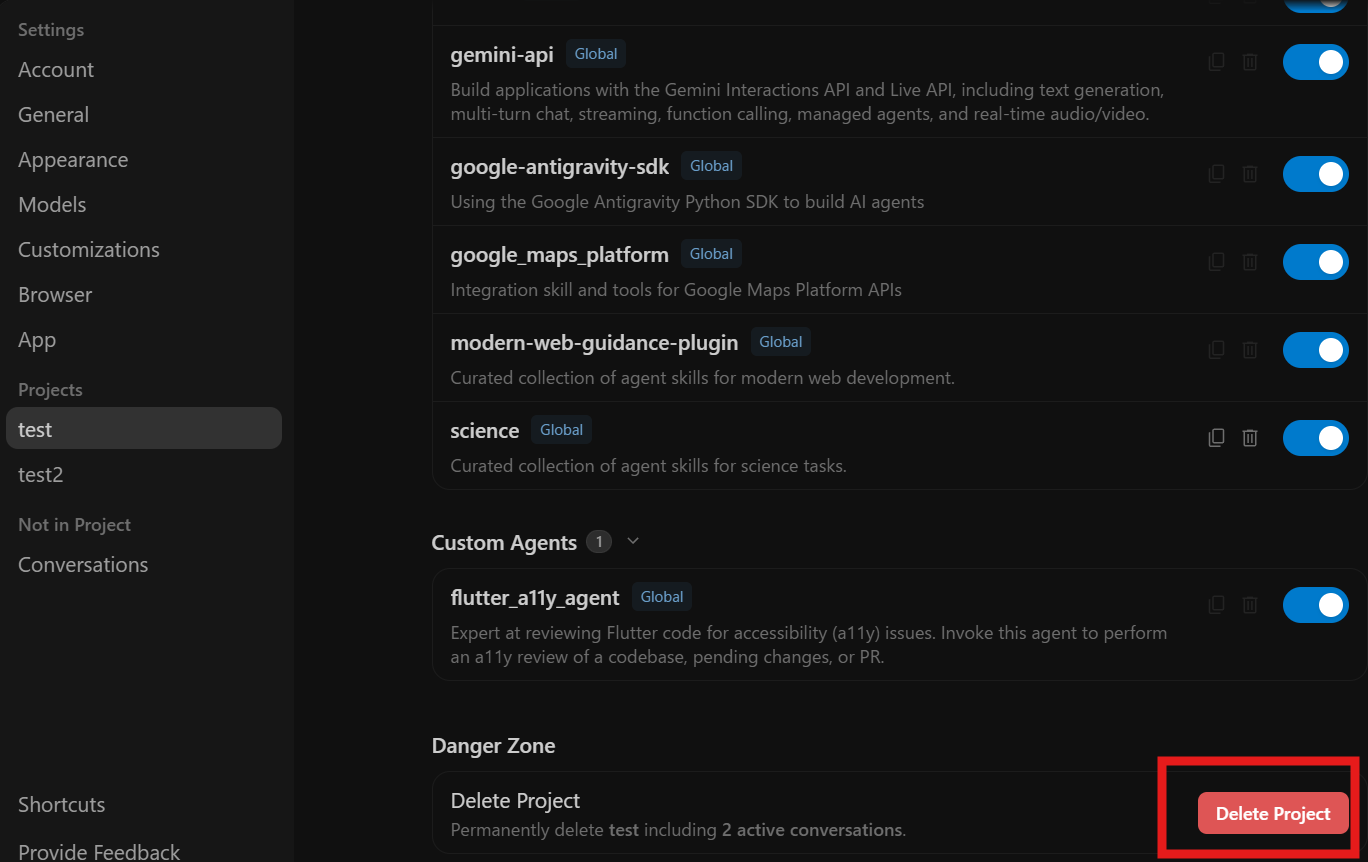Click the trash icon for flutter_a11y_agent
Viewport: 1368px width, 862px height.
pos(1250,605)
